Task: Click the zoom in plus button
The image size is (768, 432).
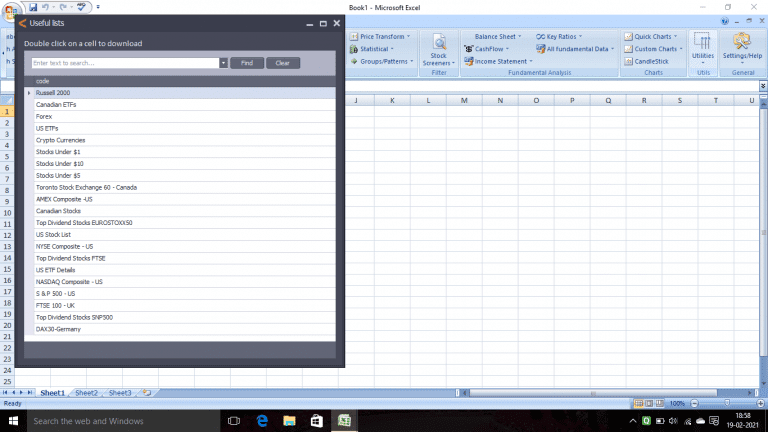Action: 761,404
